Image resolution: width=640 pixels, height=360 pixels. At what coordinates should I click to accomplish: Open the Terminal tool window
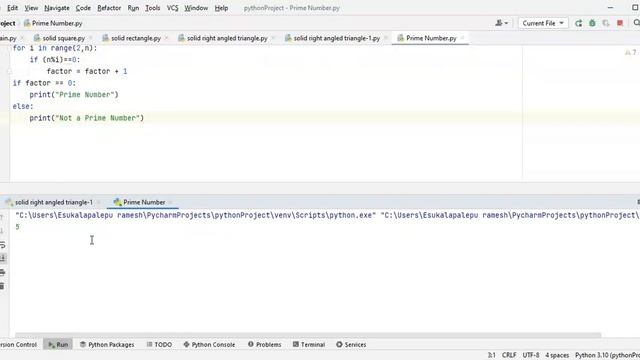pyautogui.click(x=309, y=344)
